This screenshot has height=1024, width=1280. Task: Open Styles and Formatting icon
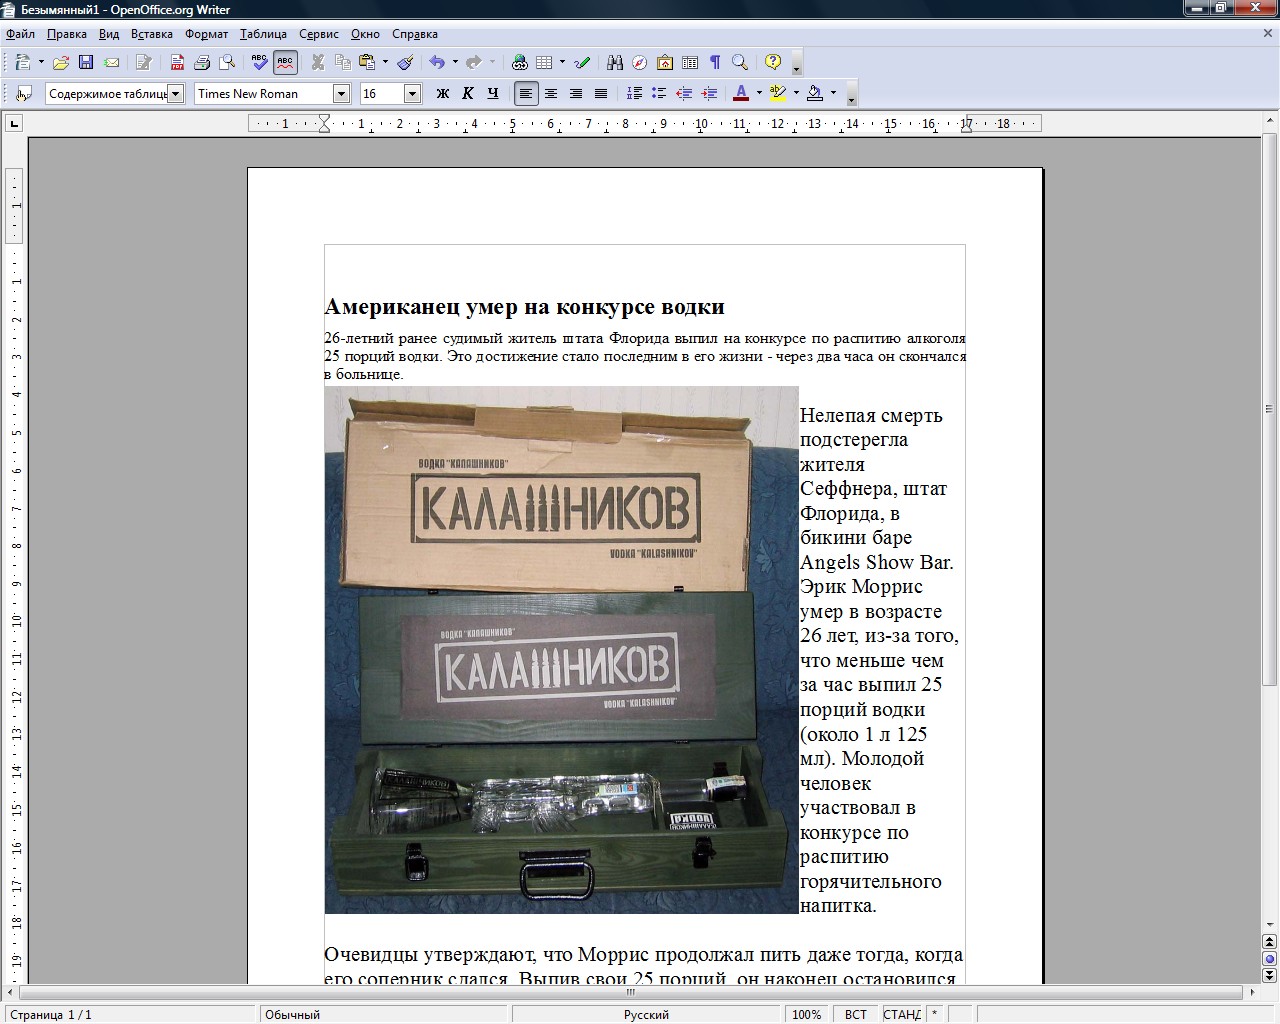pyautogui.click(x=24, y=93)
